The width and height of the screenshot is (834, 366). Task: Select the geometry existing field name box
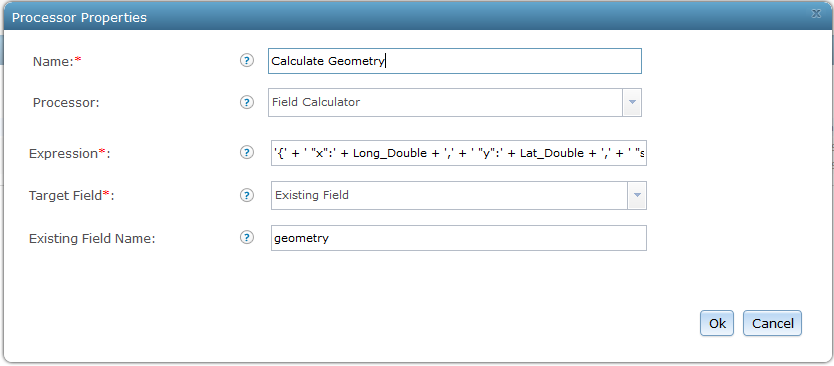(459, 238)
